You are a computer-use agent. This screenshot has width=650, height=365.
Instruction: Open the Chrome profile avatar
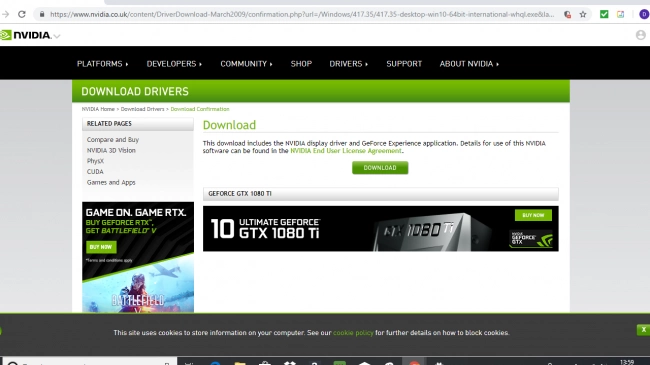click(644, 15)
